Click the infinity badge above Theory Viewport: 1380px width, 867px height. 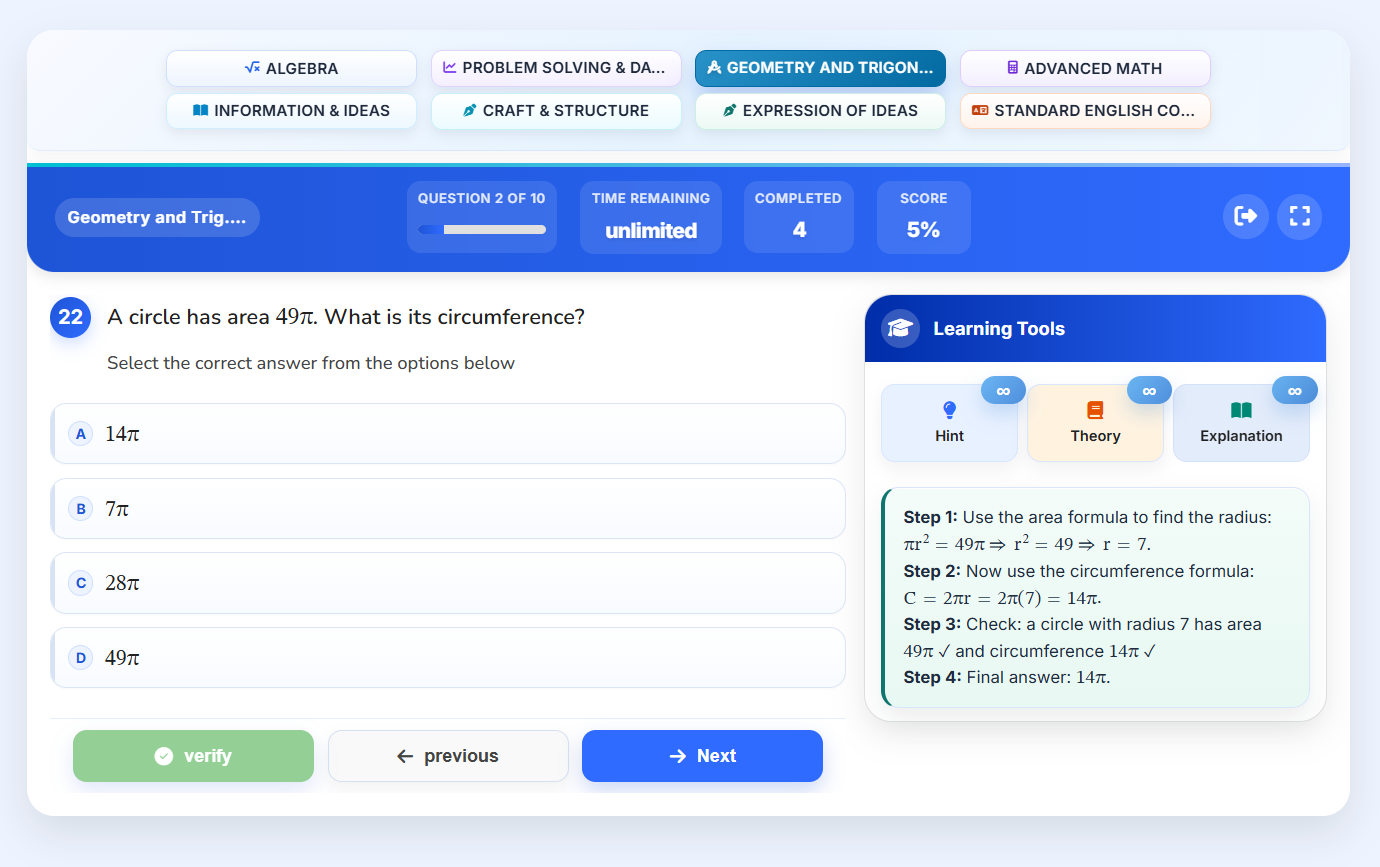pos(1149,390)
